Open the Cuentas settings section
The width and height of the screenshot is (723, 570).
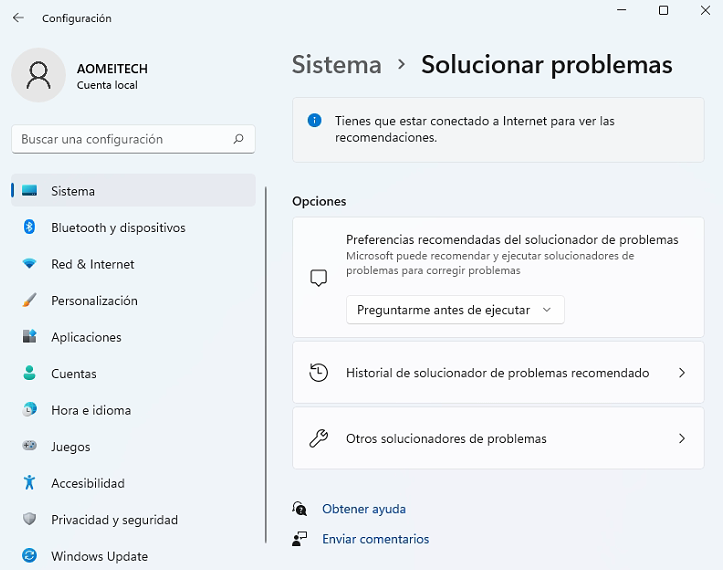coord(74,374)
